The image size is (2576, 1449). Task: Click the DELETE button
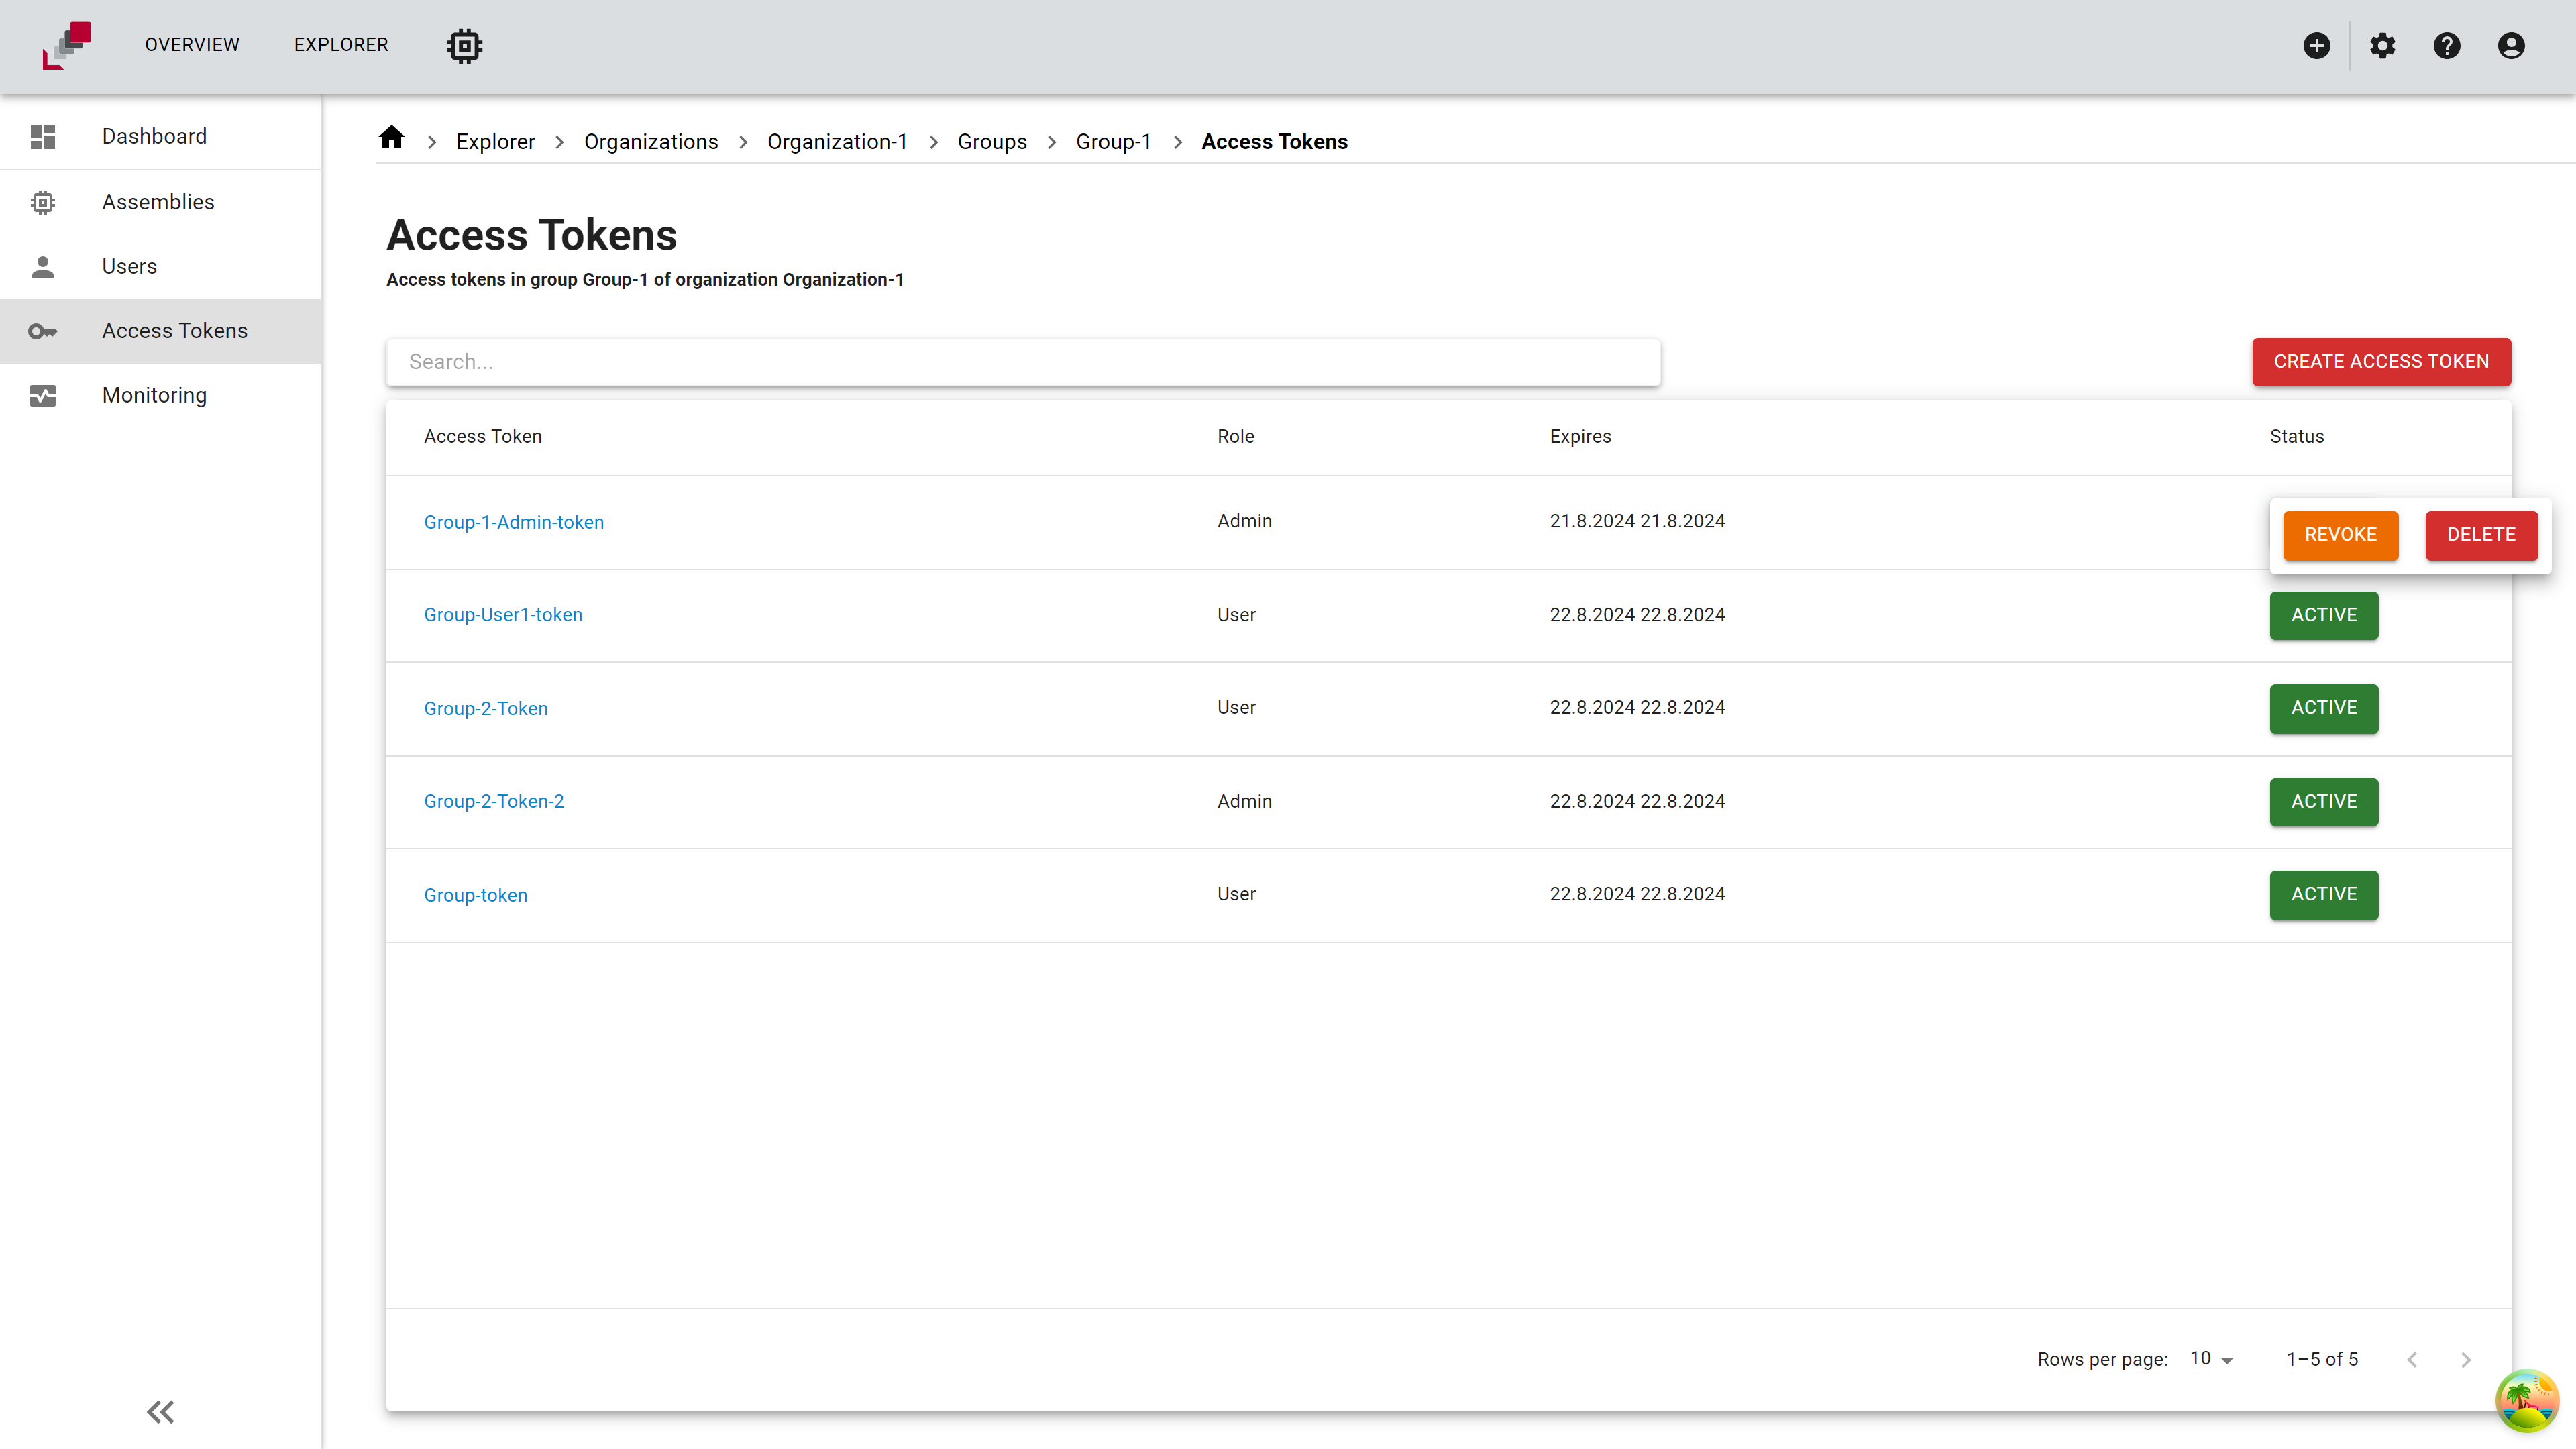(x=2481, y=535)
